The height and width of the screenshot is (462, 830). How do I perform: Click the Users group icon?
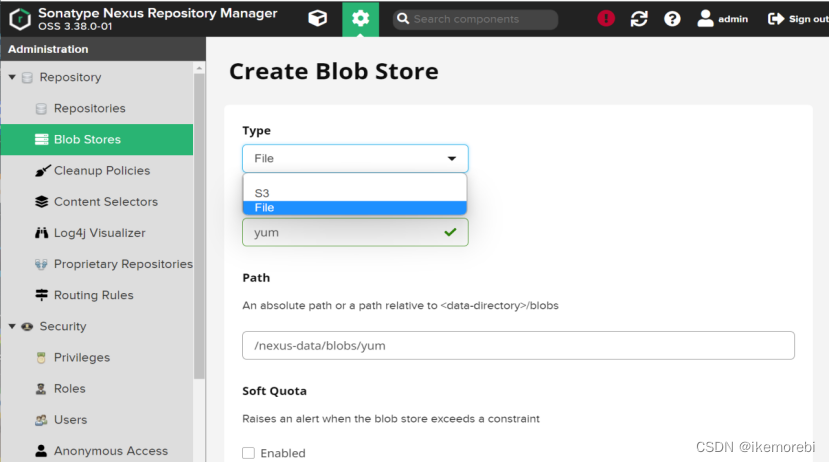tap(41, 420)
